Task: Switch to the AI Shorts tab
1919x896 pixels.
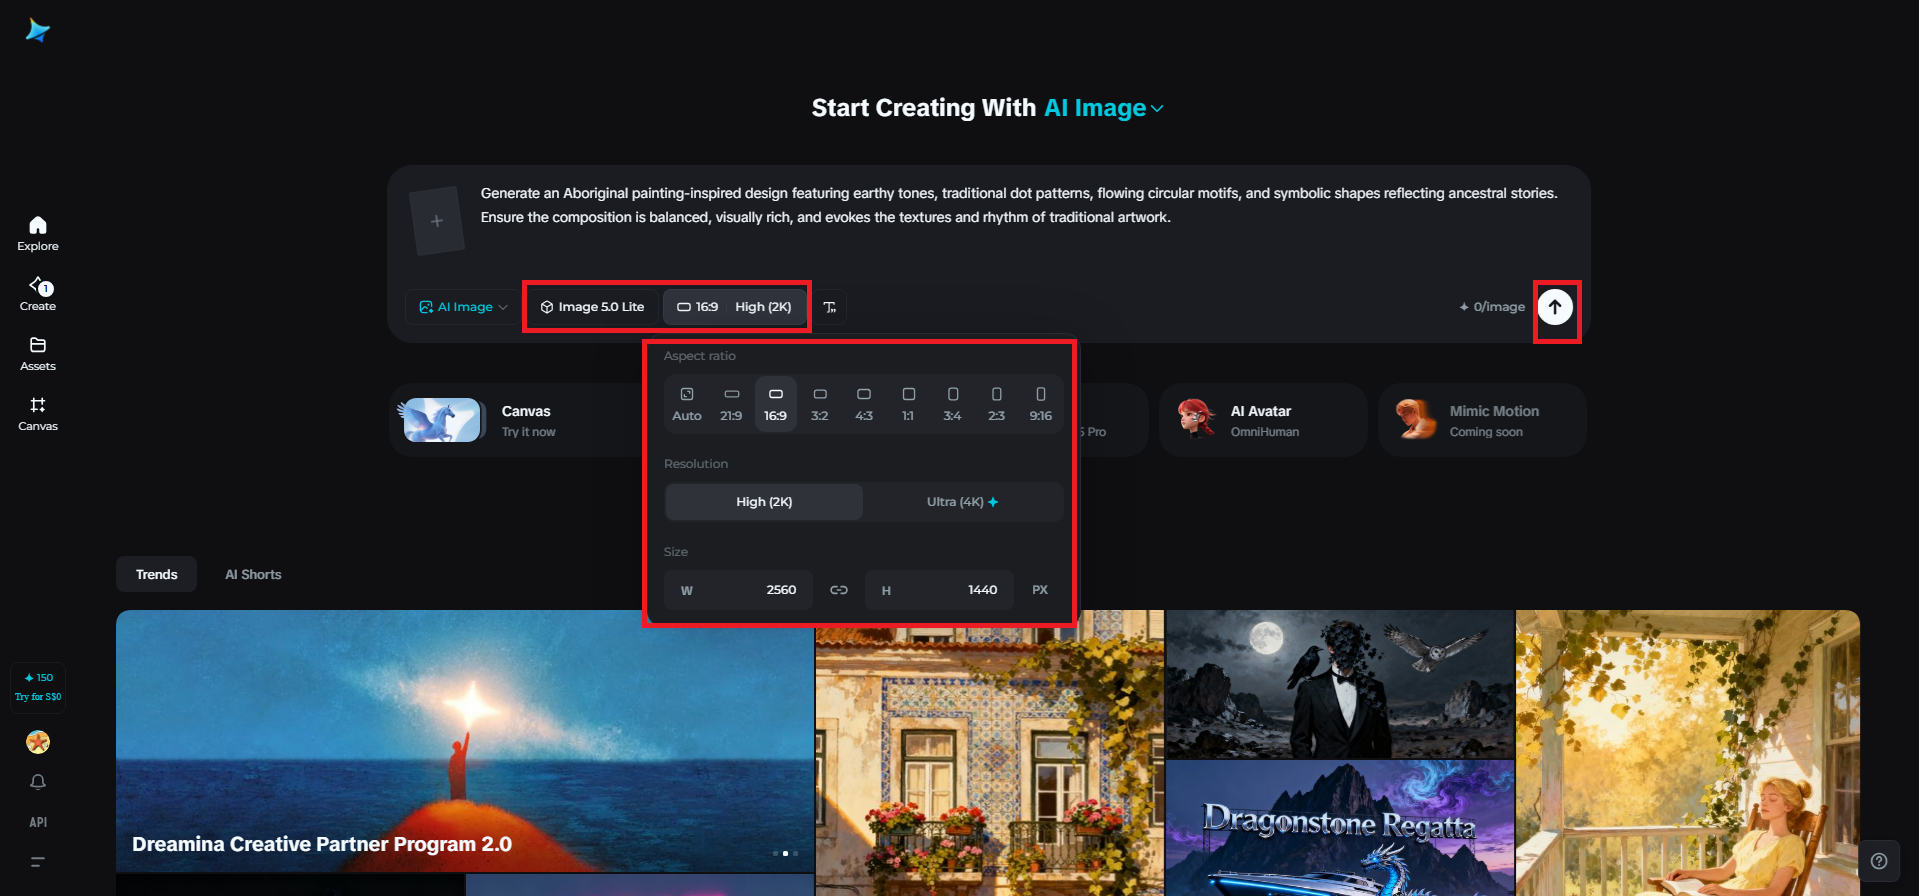Action: [253, 574]
